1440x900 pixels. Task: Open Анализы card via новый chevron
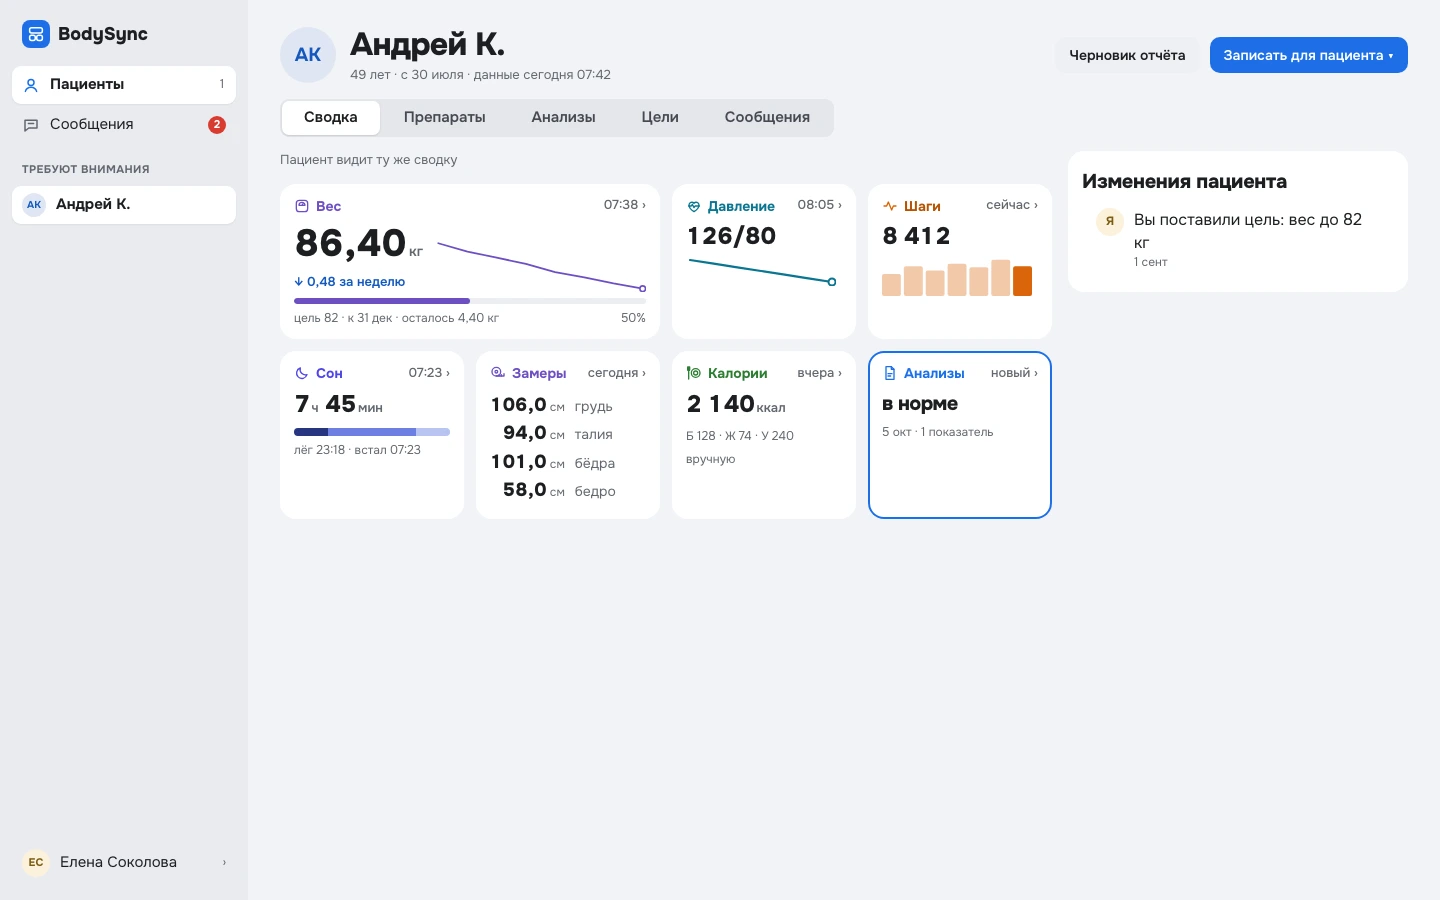pyautogui.click(x=1014, y=373)
